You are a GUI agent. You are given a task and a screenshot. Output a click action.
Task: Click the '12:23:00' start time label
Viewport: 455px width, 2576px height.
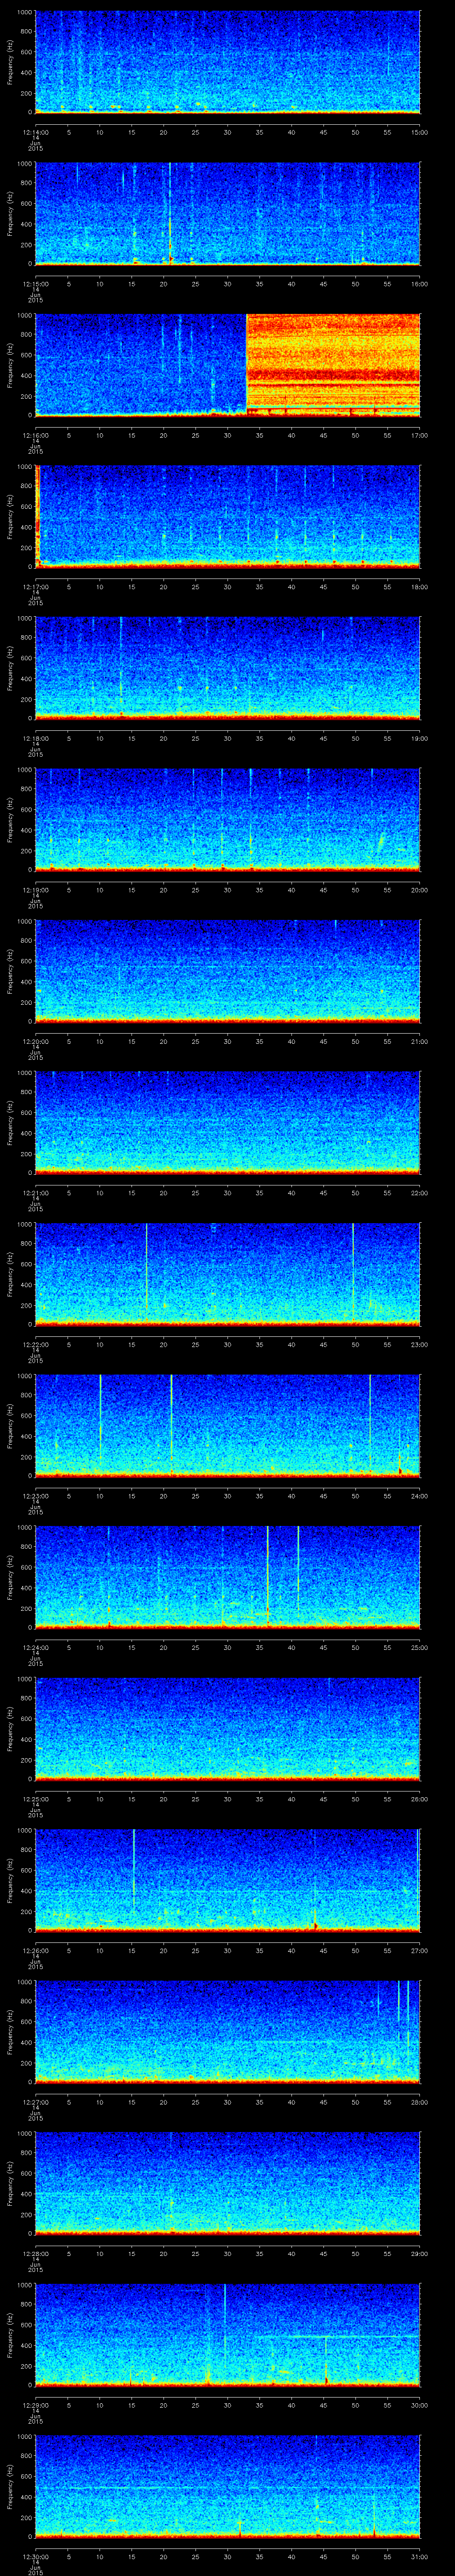pos(35,1496)
